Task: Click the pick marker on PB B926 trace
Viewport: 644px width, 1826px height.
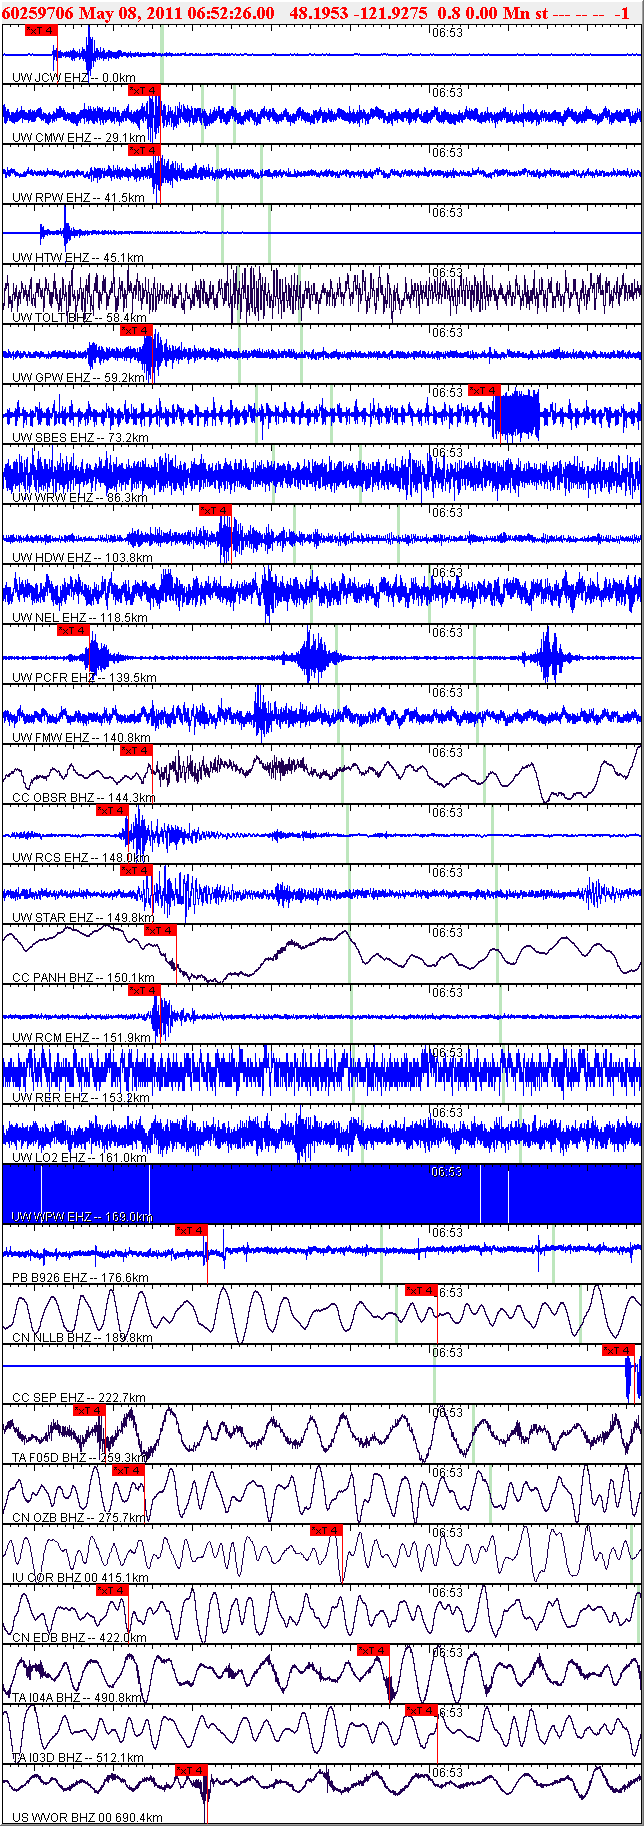Action: [x=191, y=1231]
